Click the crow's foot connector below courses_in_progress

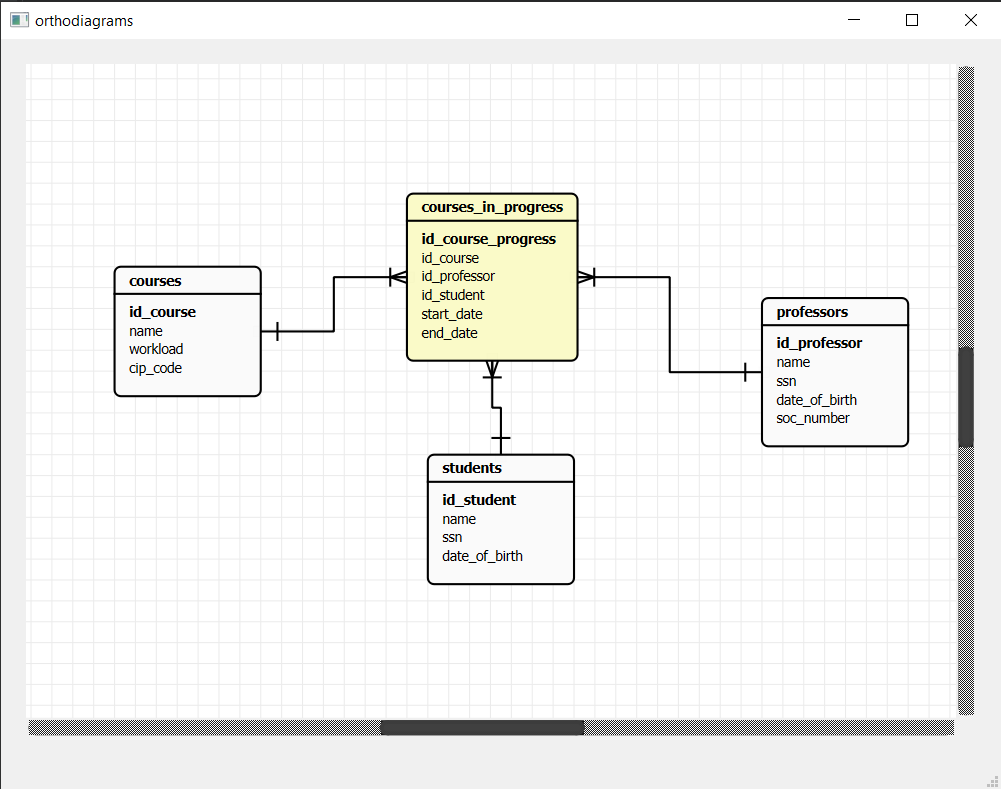(492, 370)
